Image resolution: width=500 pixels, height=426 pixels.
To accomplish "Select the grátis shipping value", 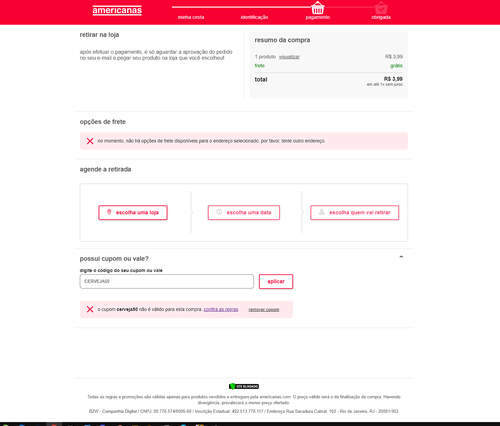I will [396, 66].
